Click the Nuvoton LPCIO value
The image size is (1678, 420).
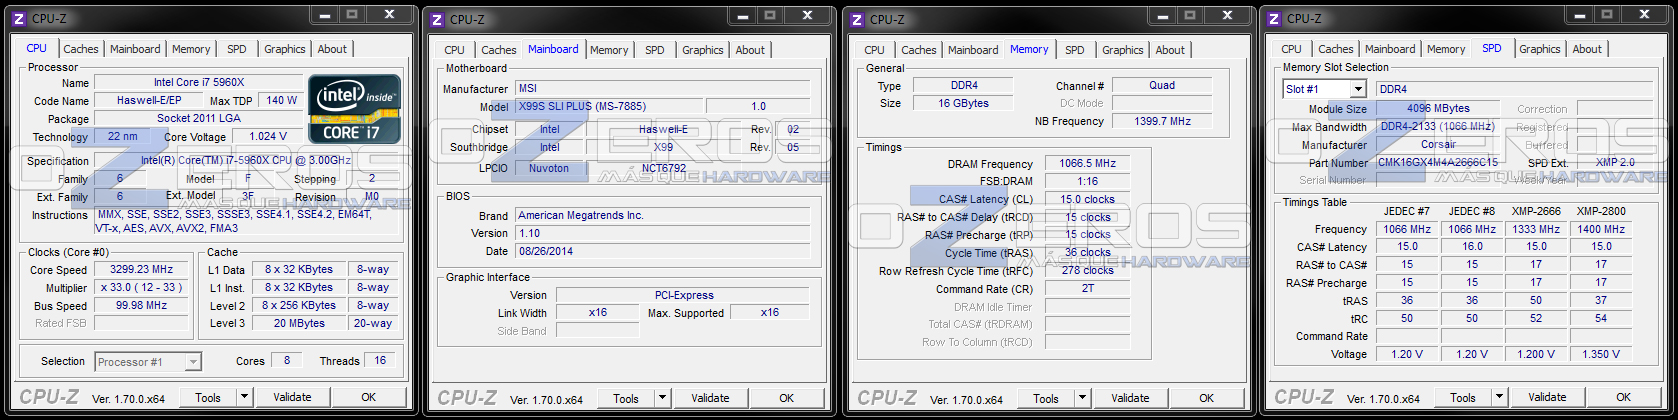[548, 168]
